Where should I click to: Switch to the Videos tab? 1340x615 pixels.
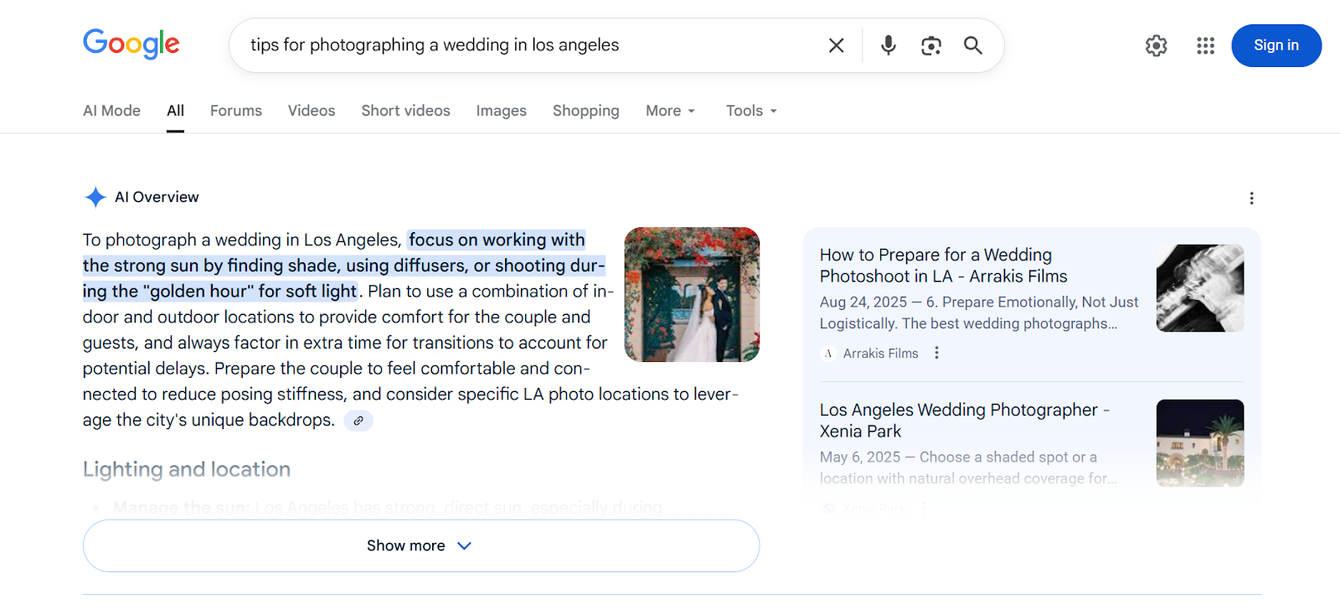point(311,111)
